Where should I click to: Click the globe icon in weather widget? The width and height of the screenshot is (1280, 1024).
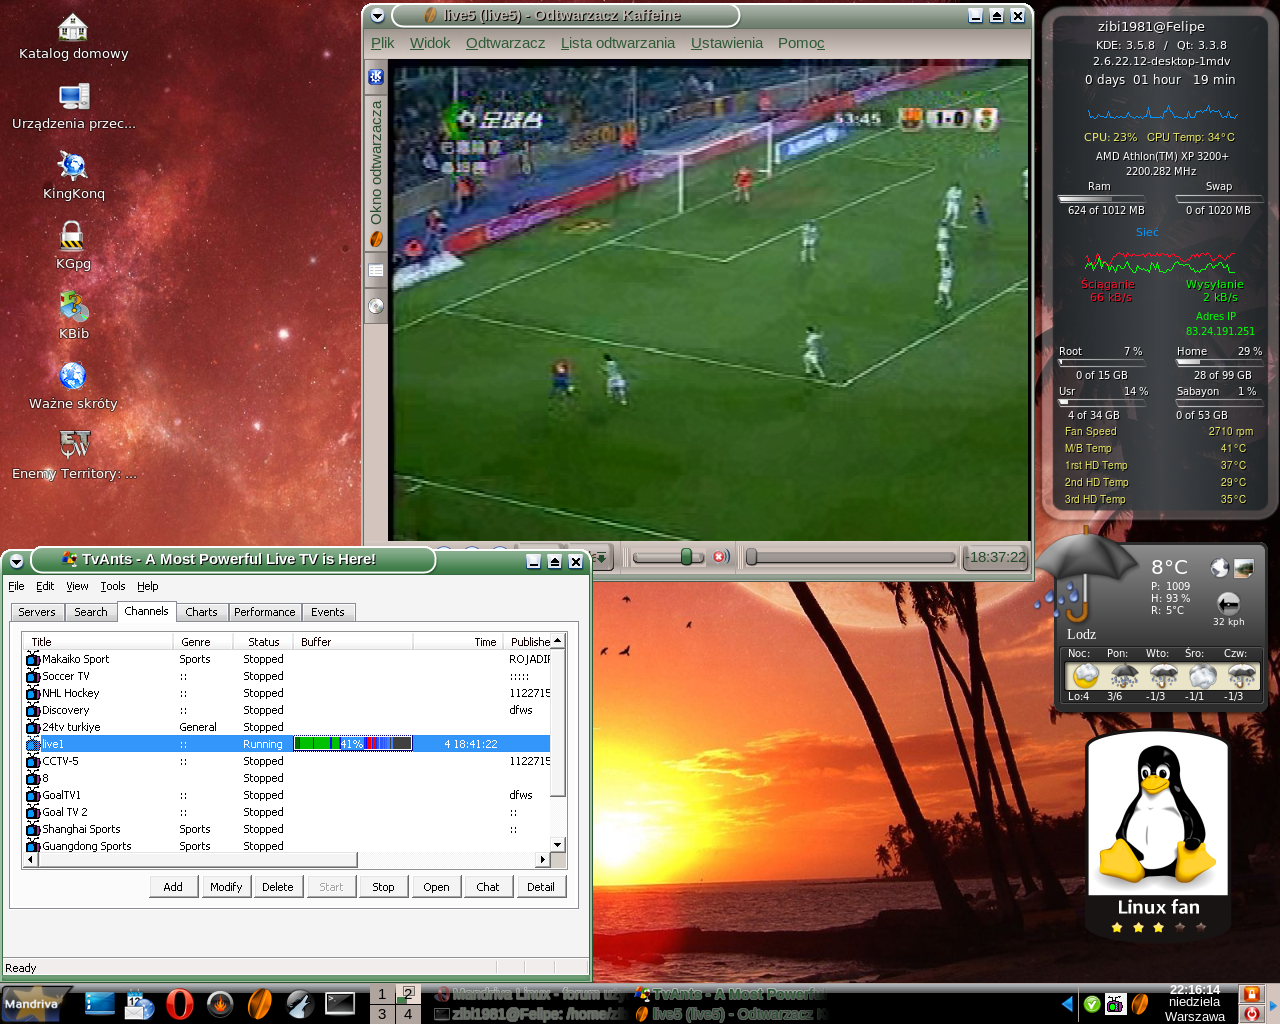(x=1220, y=568)
